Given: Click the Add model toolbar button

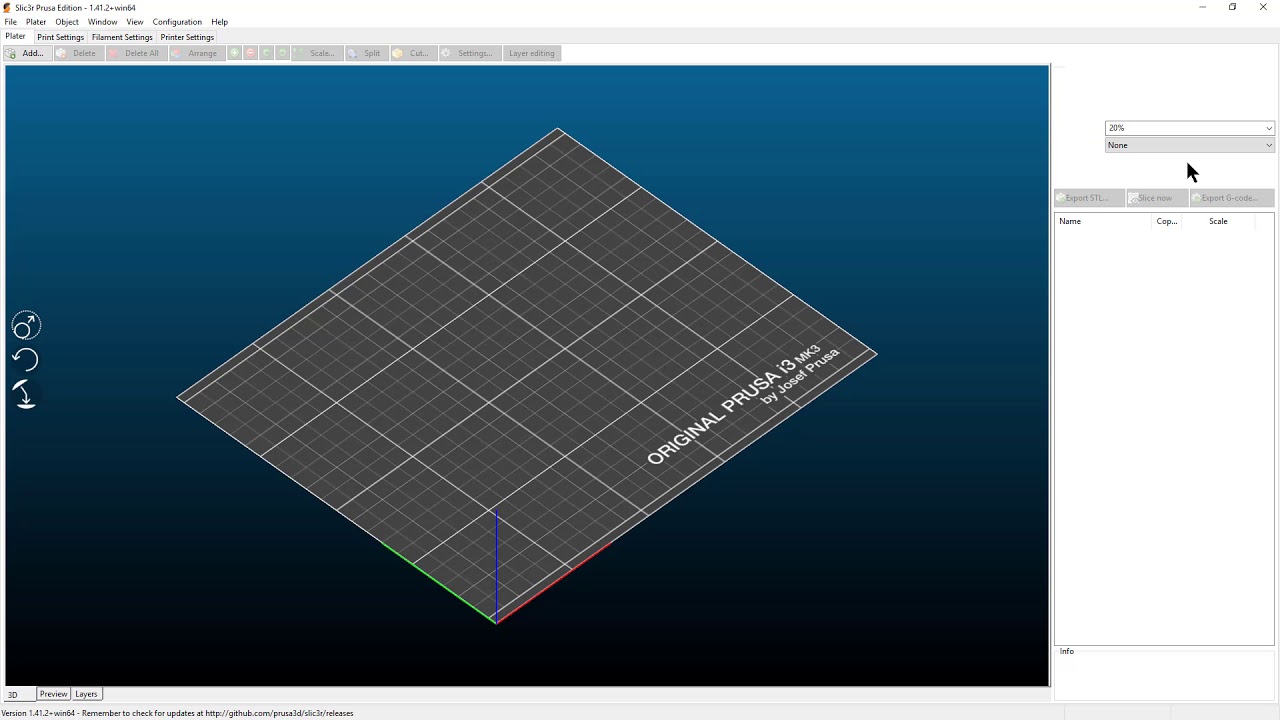Looking at the screenshot, I should coord(26,53).
